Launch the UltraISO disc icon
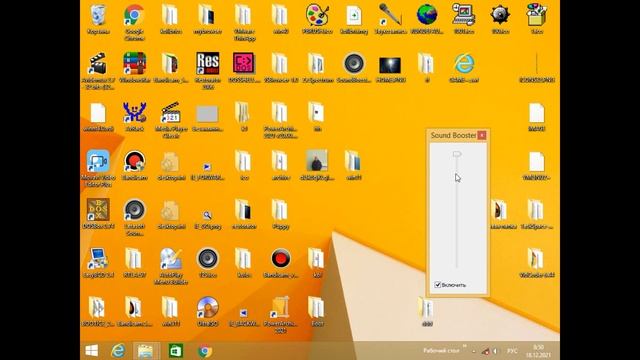 click(x=207, y=307)
